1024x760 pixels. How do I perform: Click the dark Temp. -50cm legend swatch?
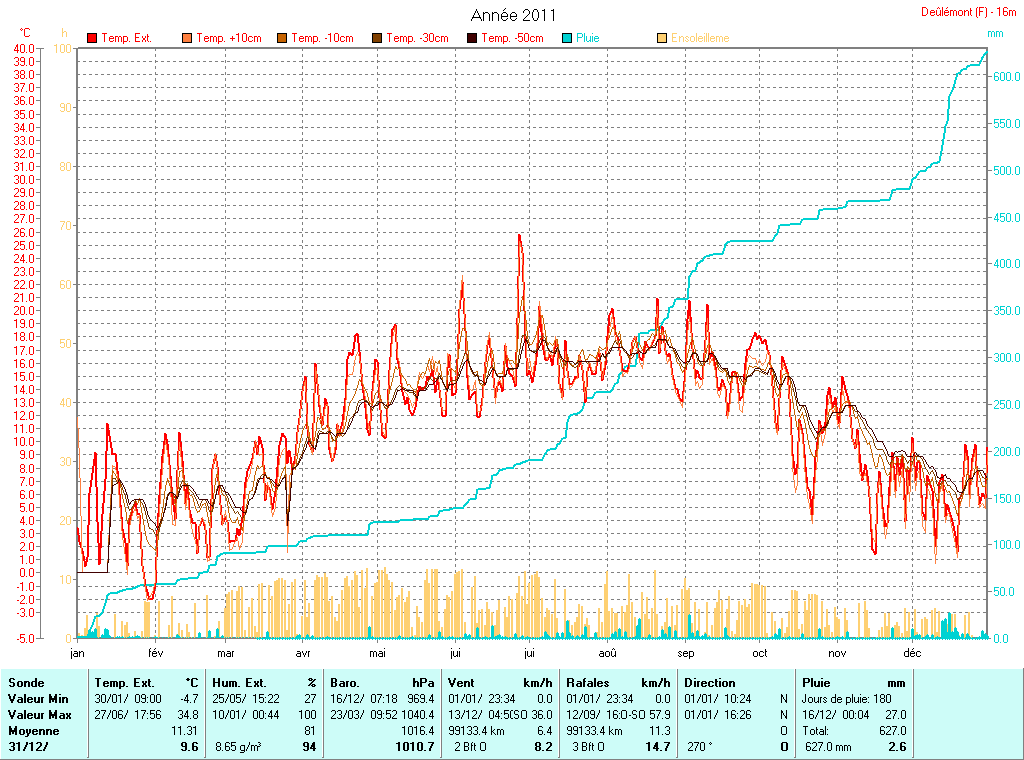pyautogui.click(x=472, y=38)
